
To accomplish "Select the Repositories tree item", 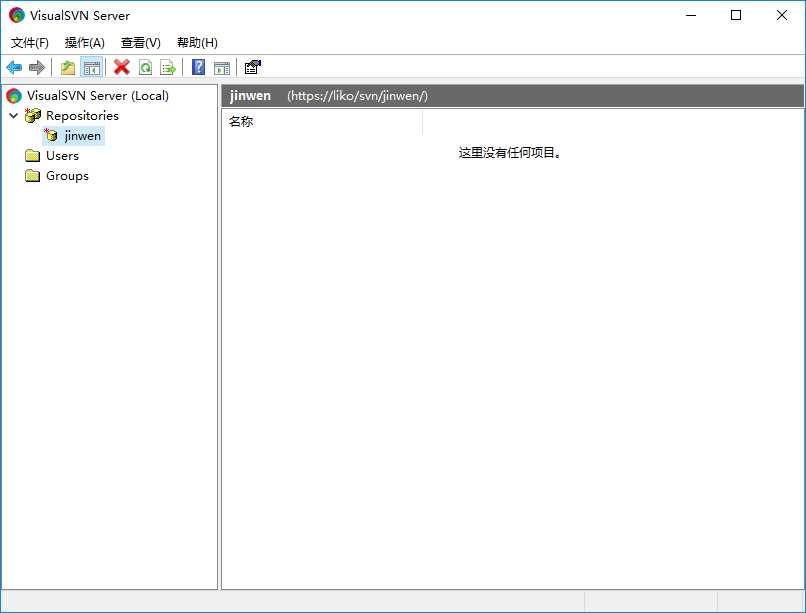I will (x=82, y=116).
